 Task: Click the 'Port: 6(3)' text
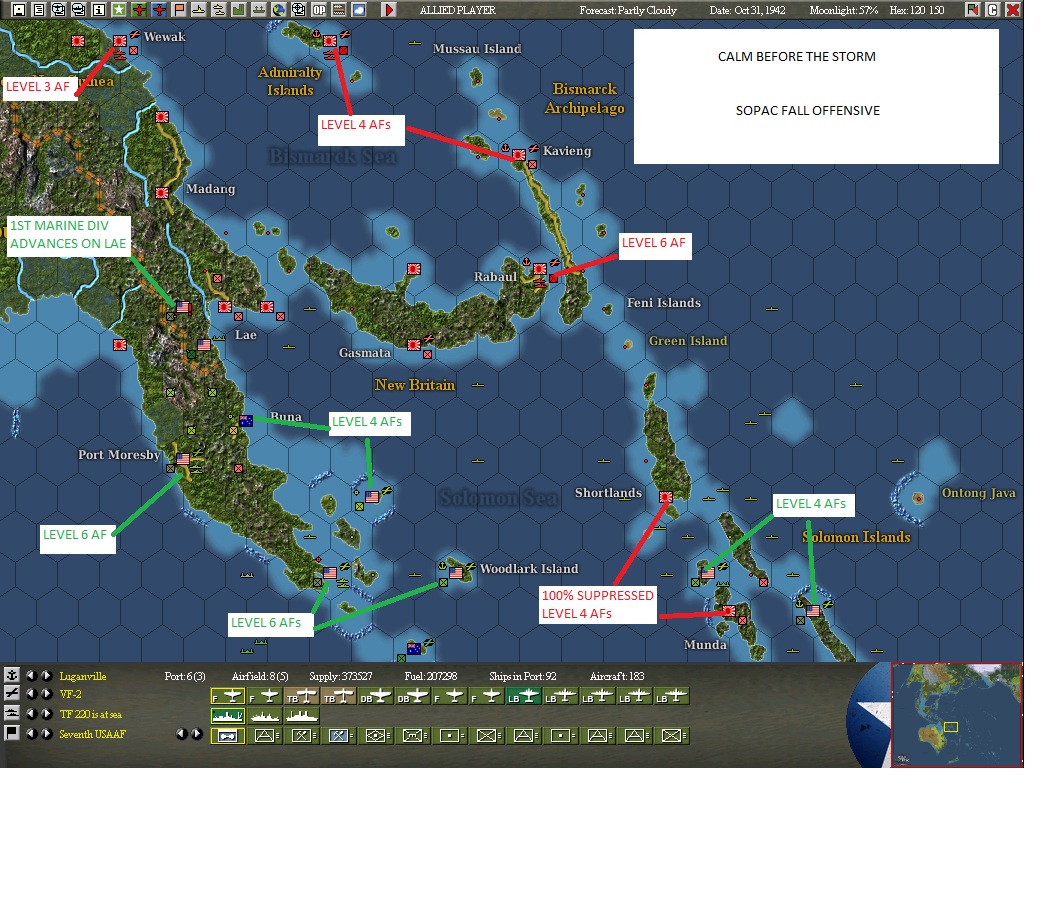185,676
